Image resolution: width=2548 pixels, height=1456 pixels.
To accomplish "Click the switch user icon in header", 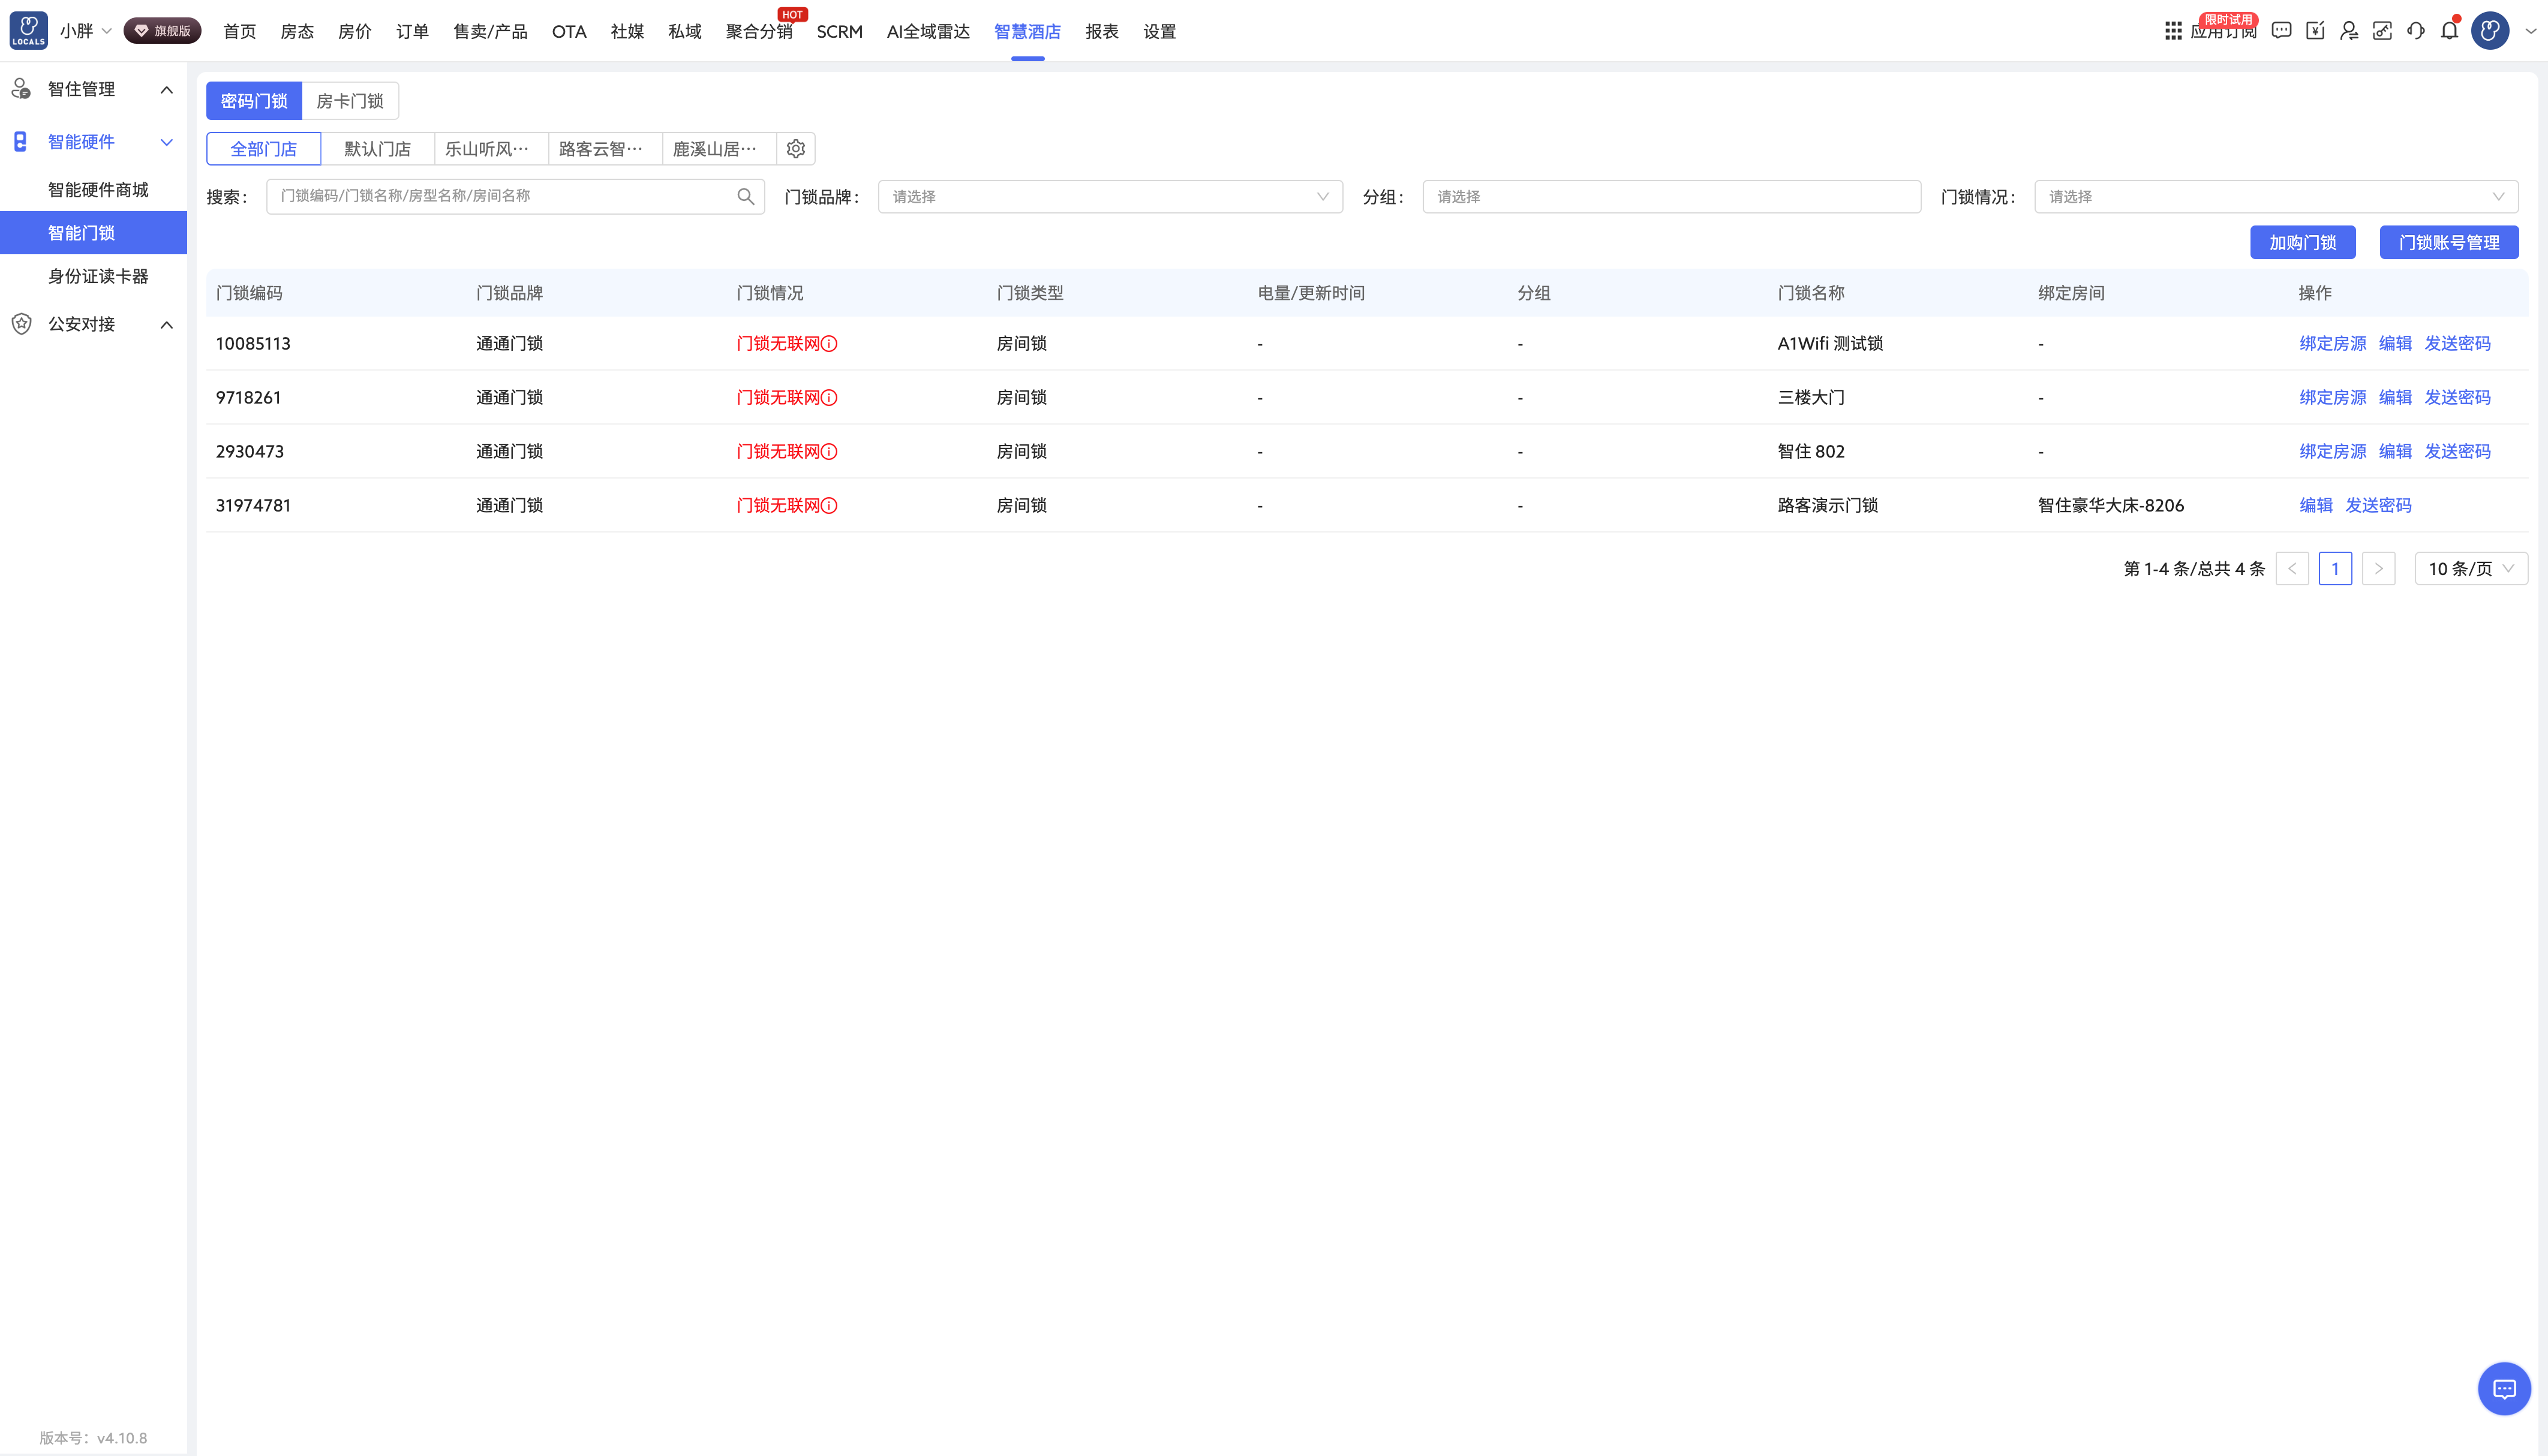I will point(2349,31).
